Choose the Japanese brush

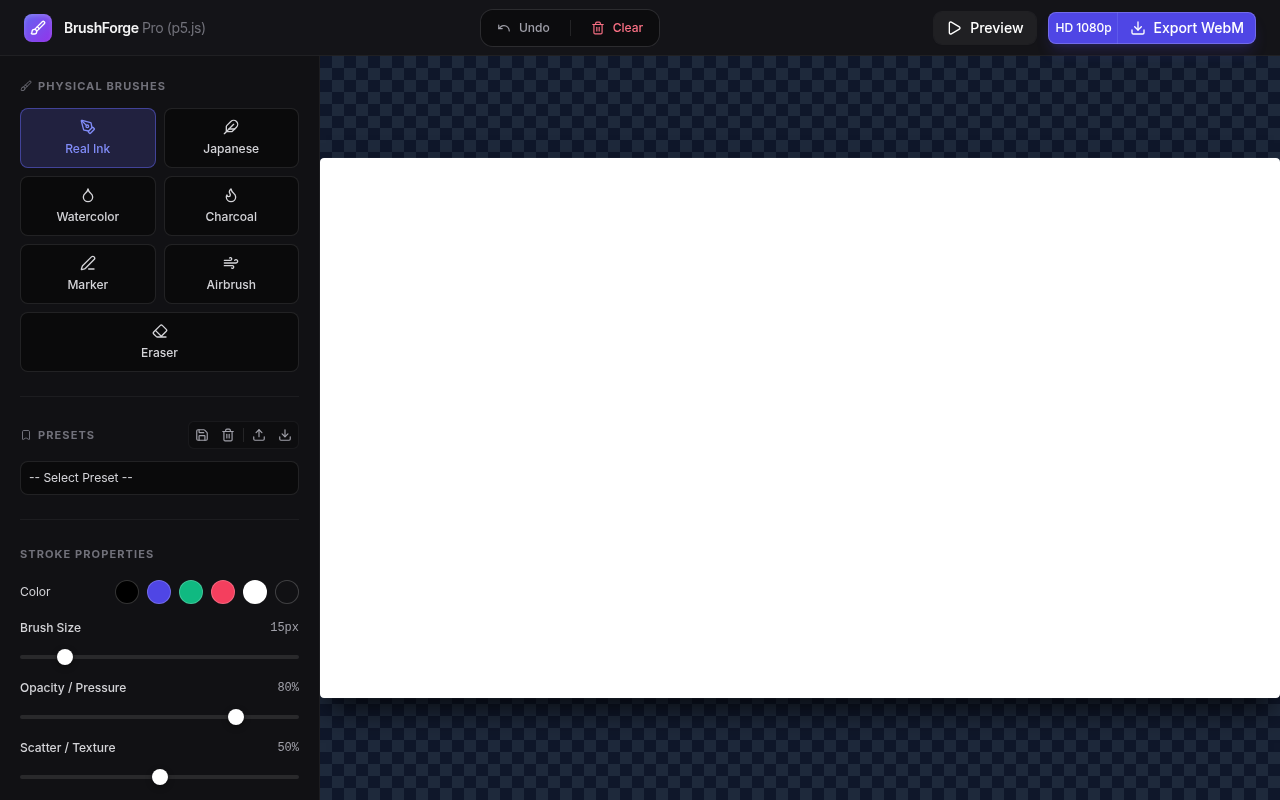pos(231,138)
